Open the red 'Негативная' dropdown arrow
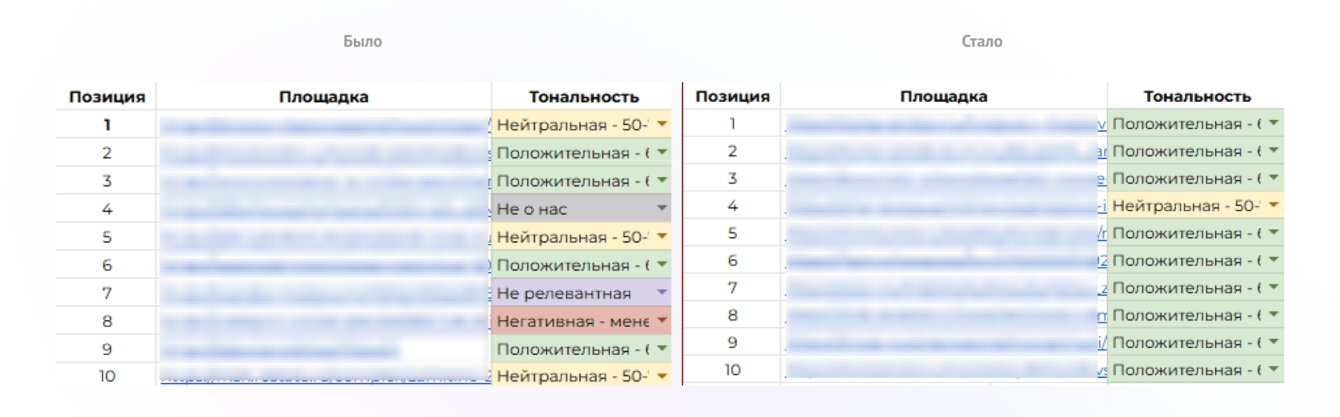This screenshot has width=1340, height=417. pyautogui.click(x=661, y=320)
